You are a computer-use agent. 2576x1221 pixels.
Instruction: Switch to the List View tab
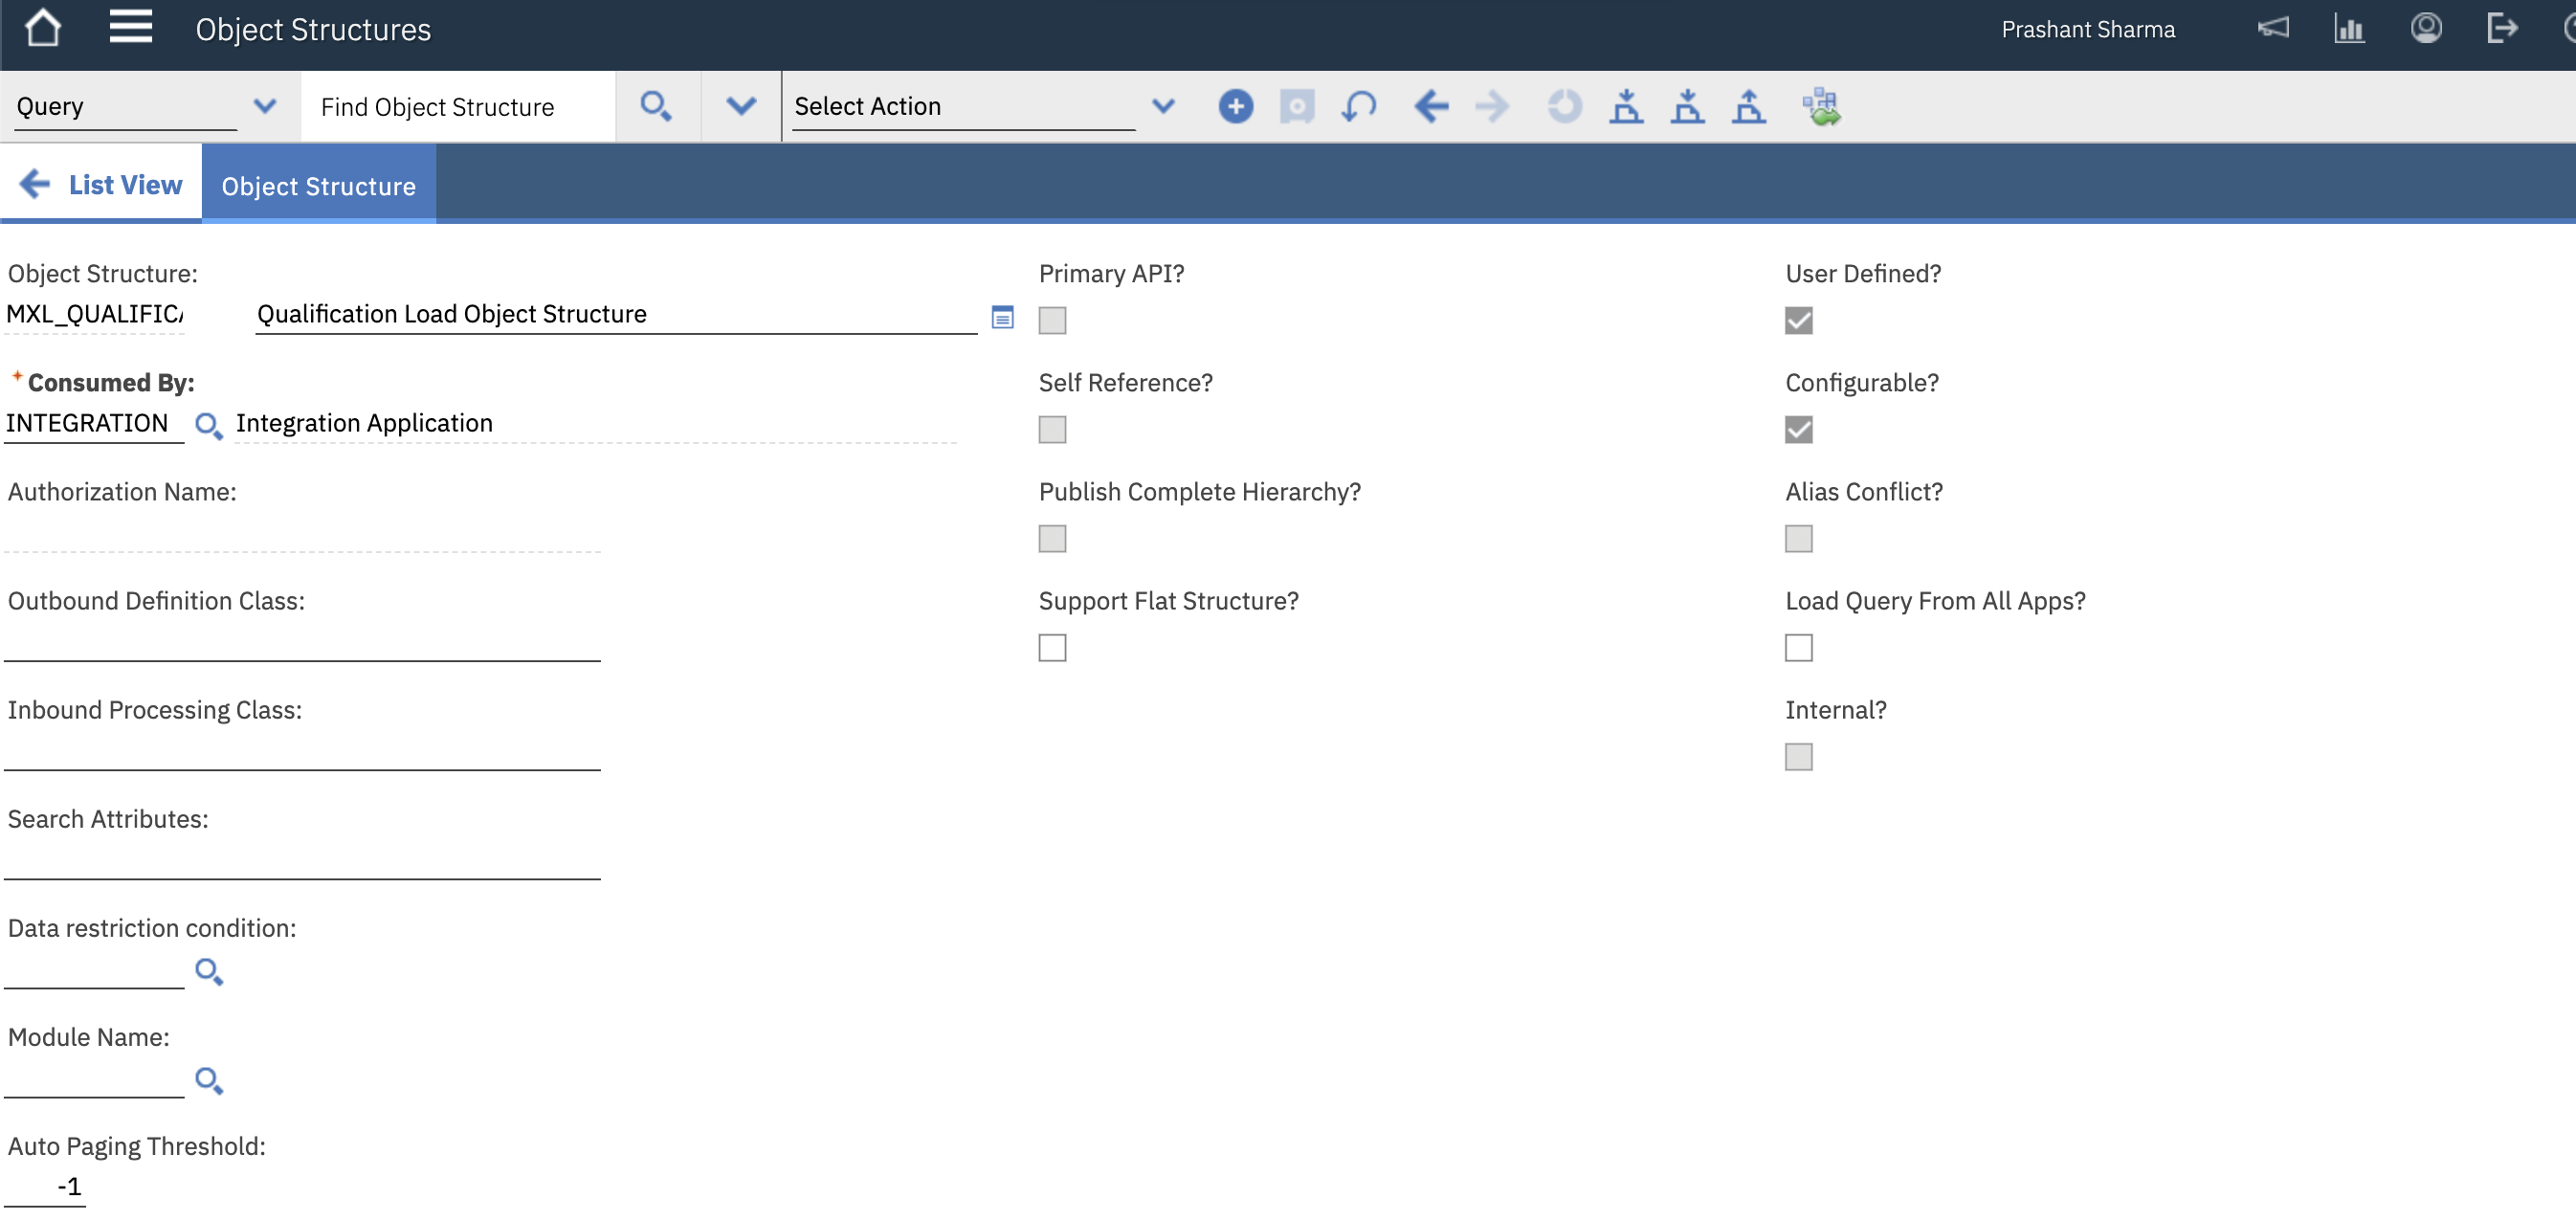click(102, 185)
